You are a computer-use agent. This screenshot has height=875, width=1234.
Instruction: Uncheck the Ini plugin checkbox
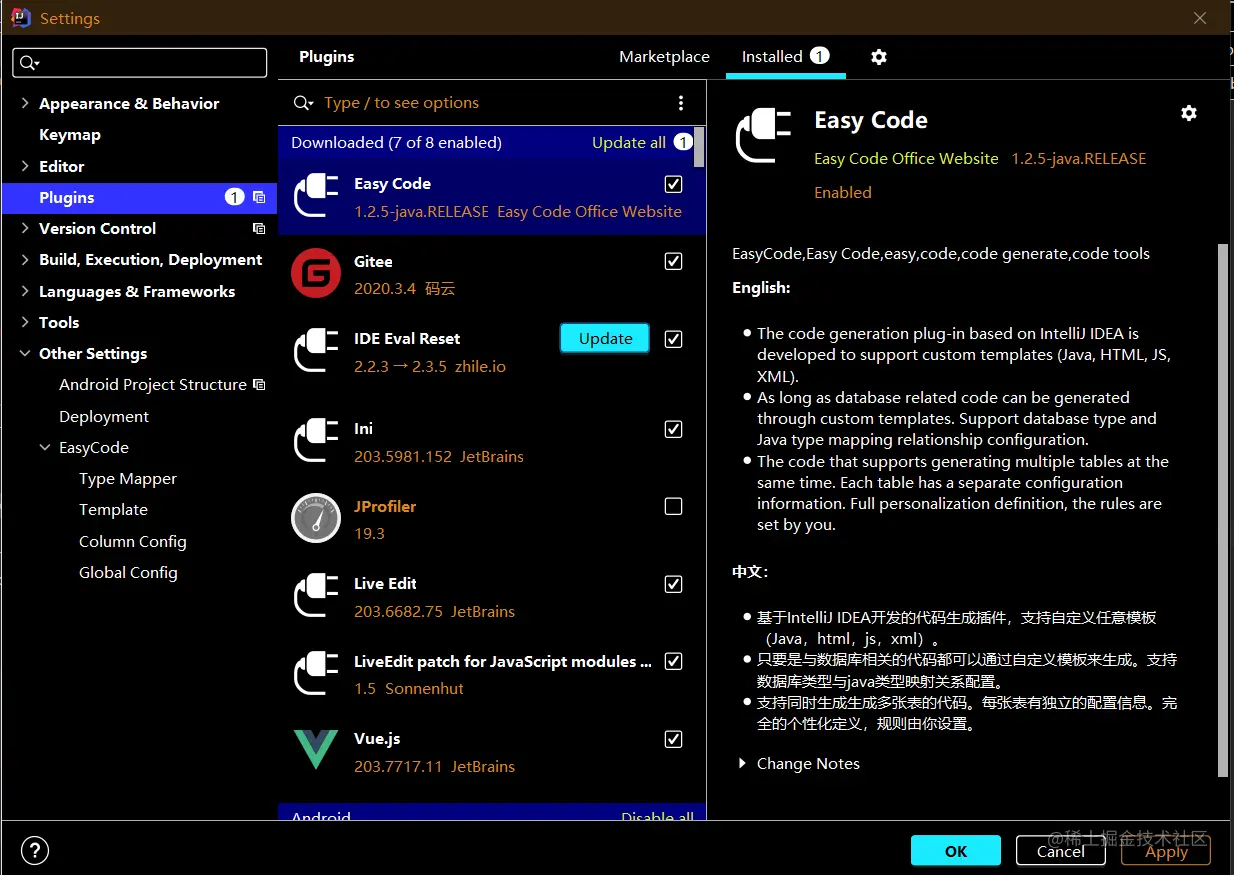pyautogui.click(x=674, y=429)
